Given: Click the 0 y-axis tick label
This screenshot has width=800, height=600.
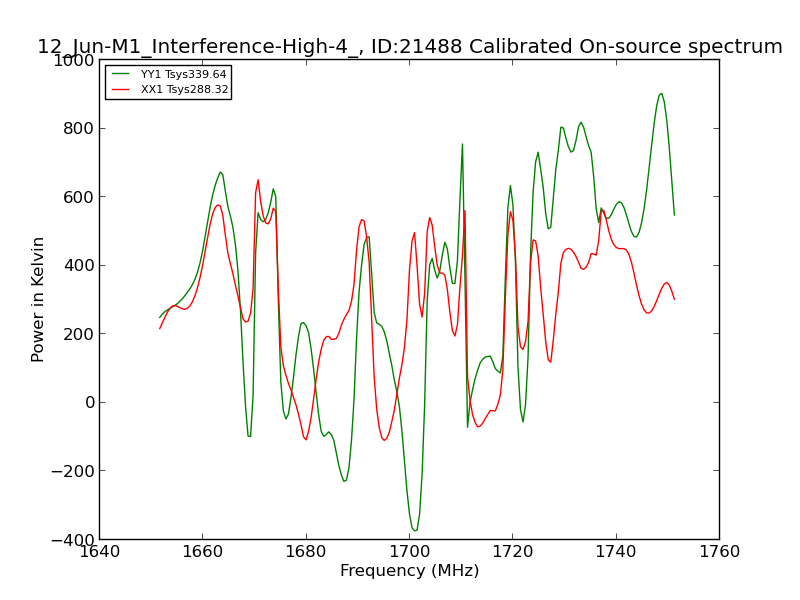Looking at the screenshot, I should coord(90,403).
